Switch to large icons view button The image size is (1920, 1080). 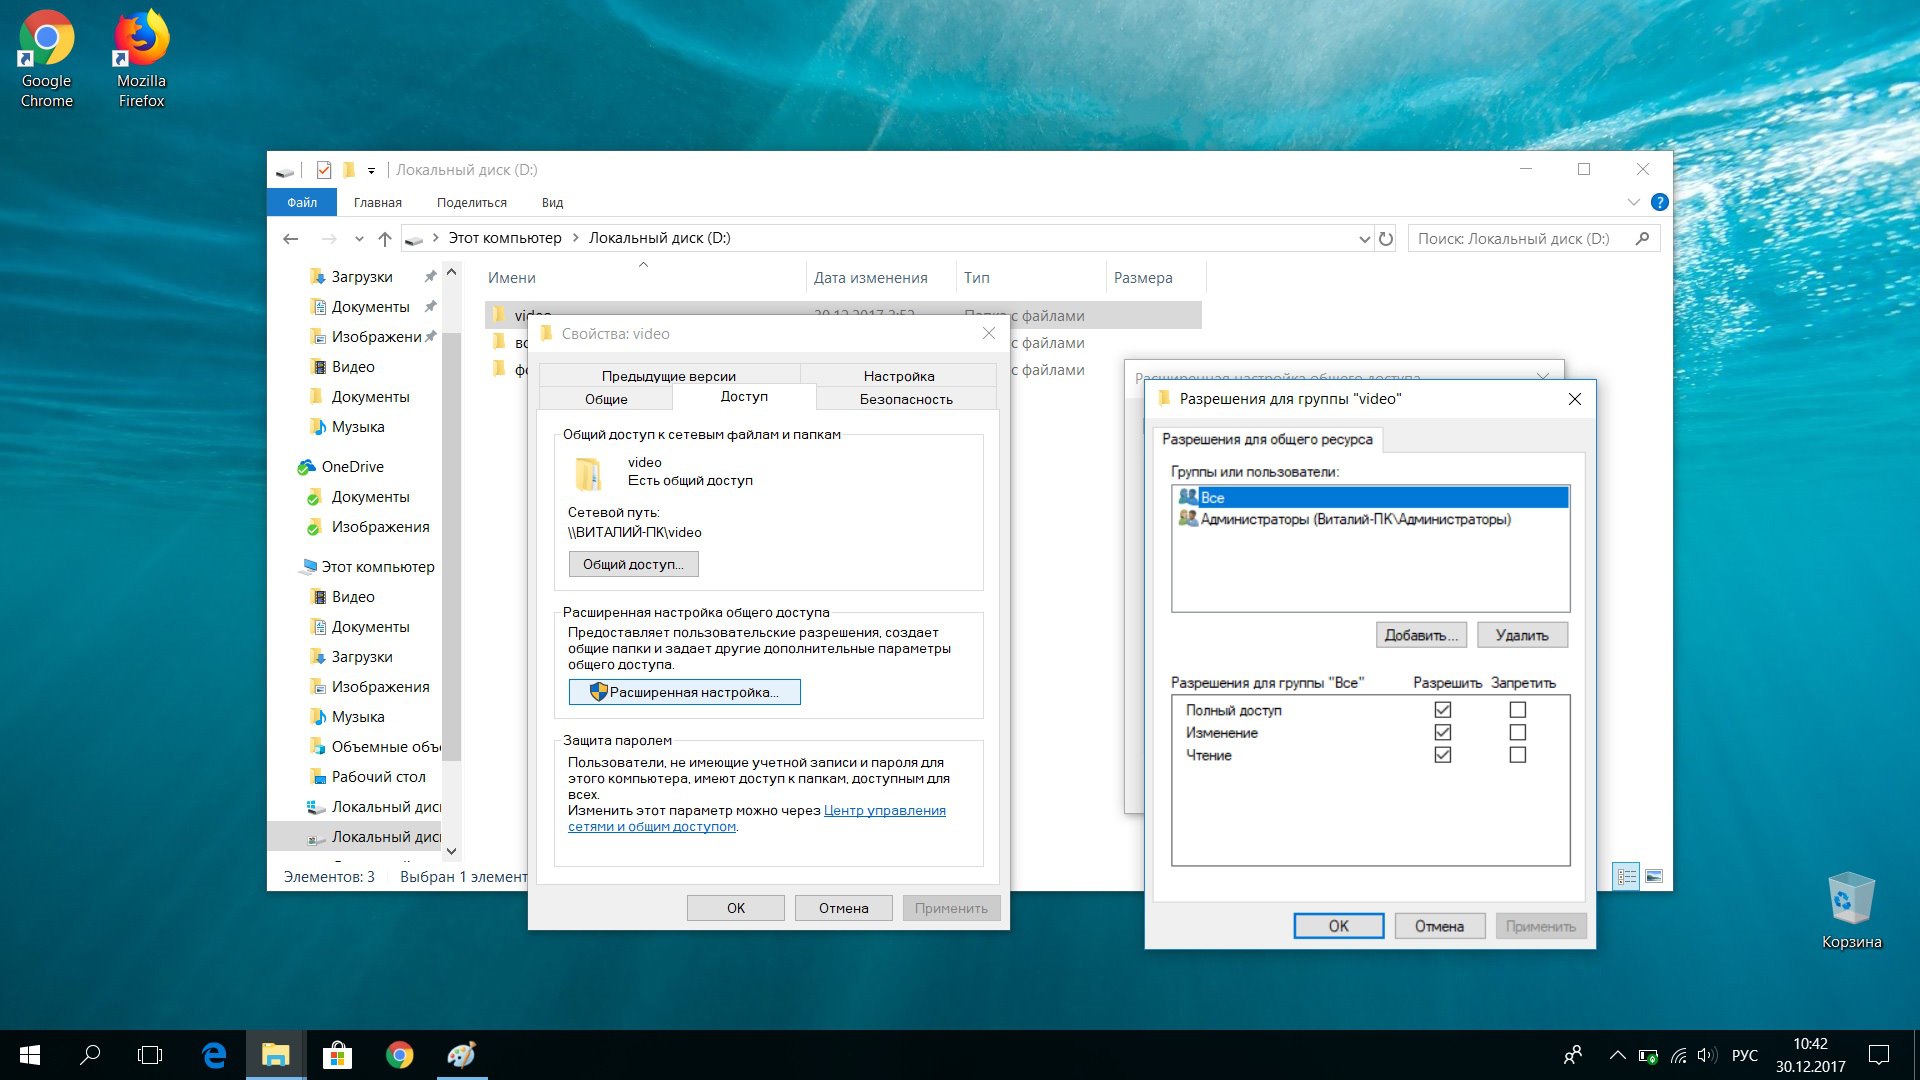[1654, 877]
